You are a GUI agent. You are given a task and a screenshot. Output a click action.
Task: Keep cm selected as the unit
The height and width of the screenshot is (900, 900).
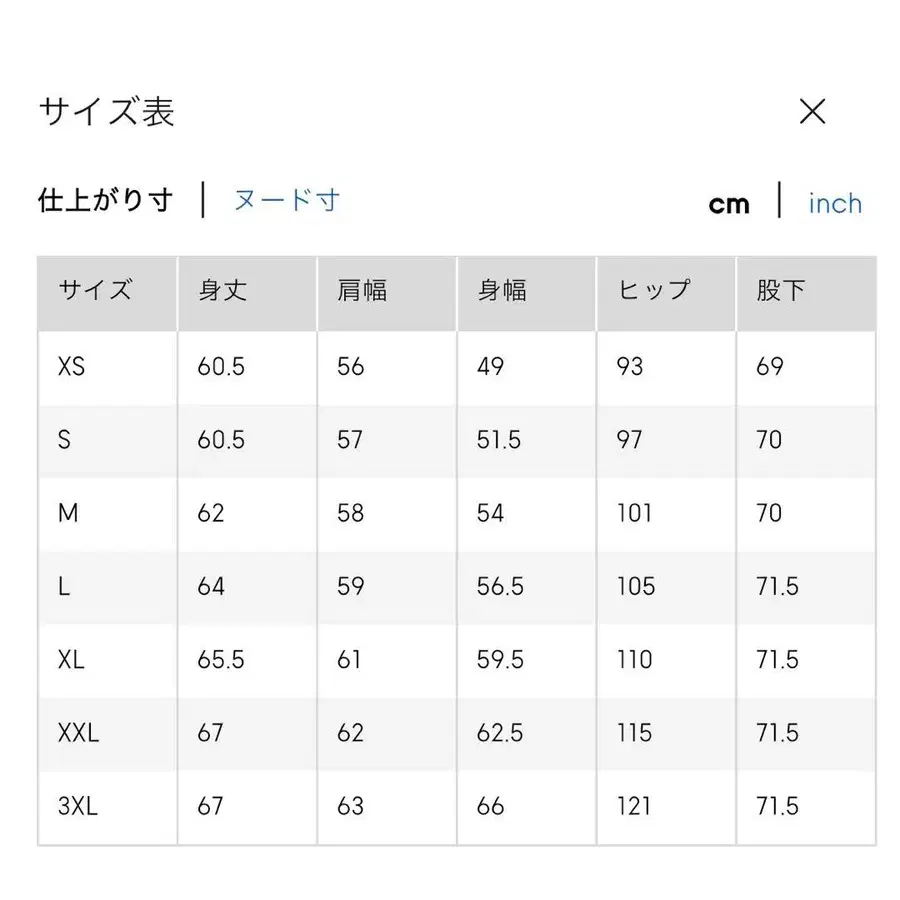tap(729, 203)
